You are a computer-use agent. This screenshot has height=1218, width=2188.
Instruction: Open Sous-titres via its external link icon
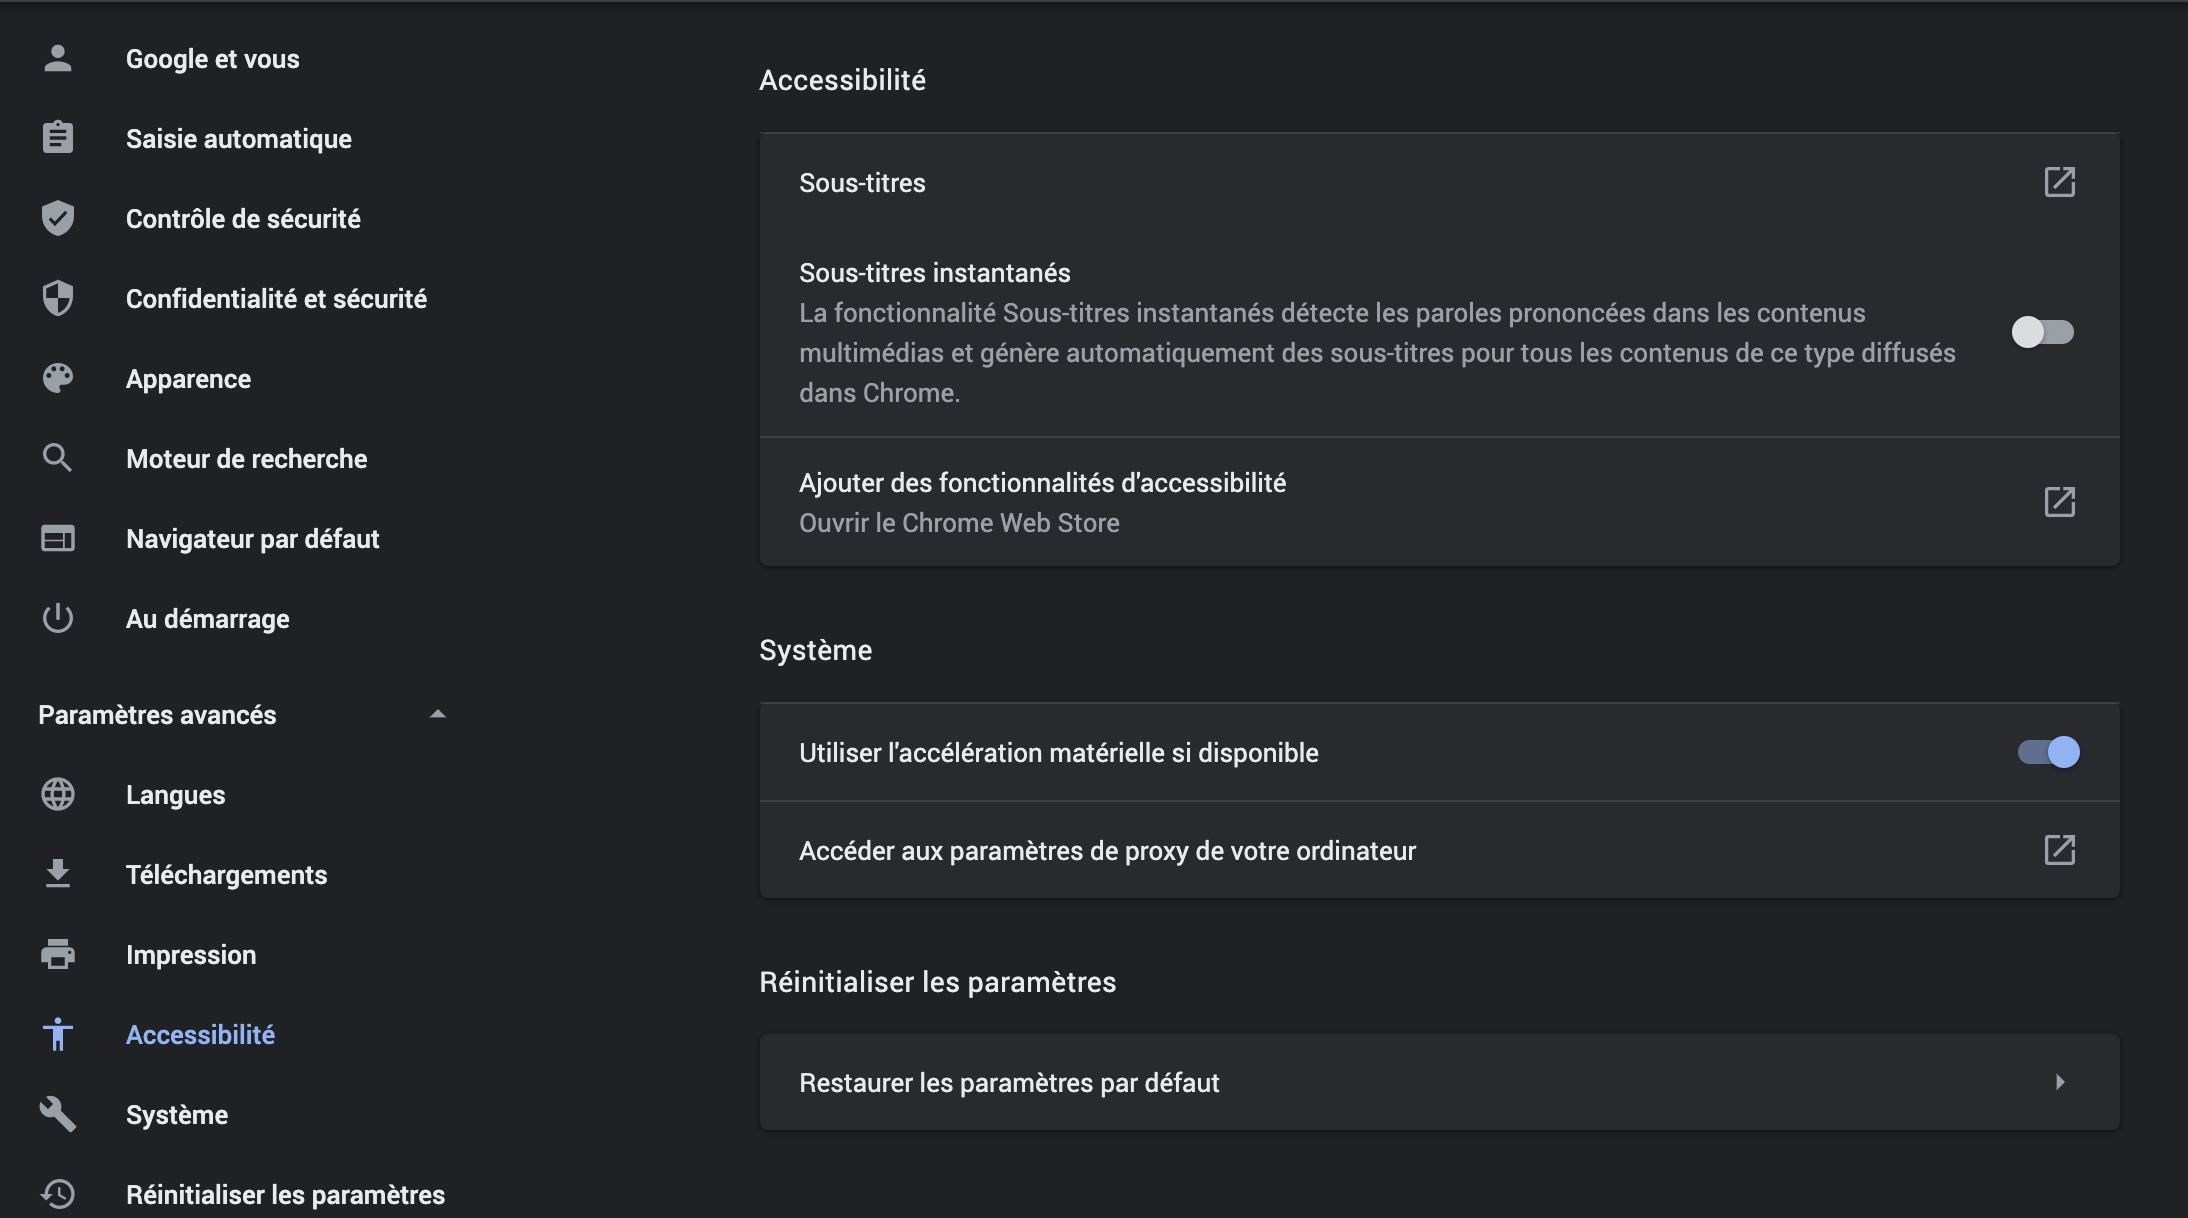(x=2059, y=182)
